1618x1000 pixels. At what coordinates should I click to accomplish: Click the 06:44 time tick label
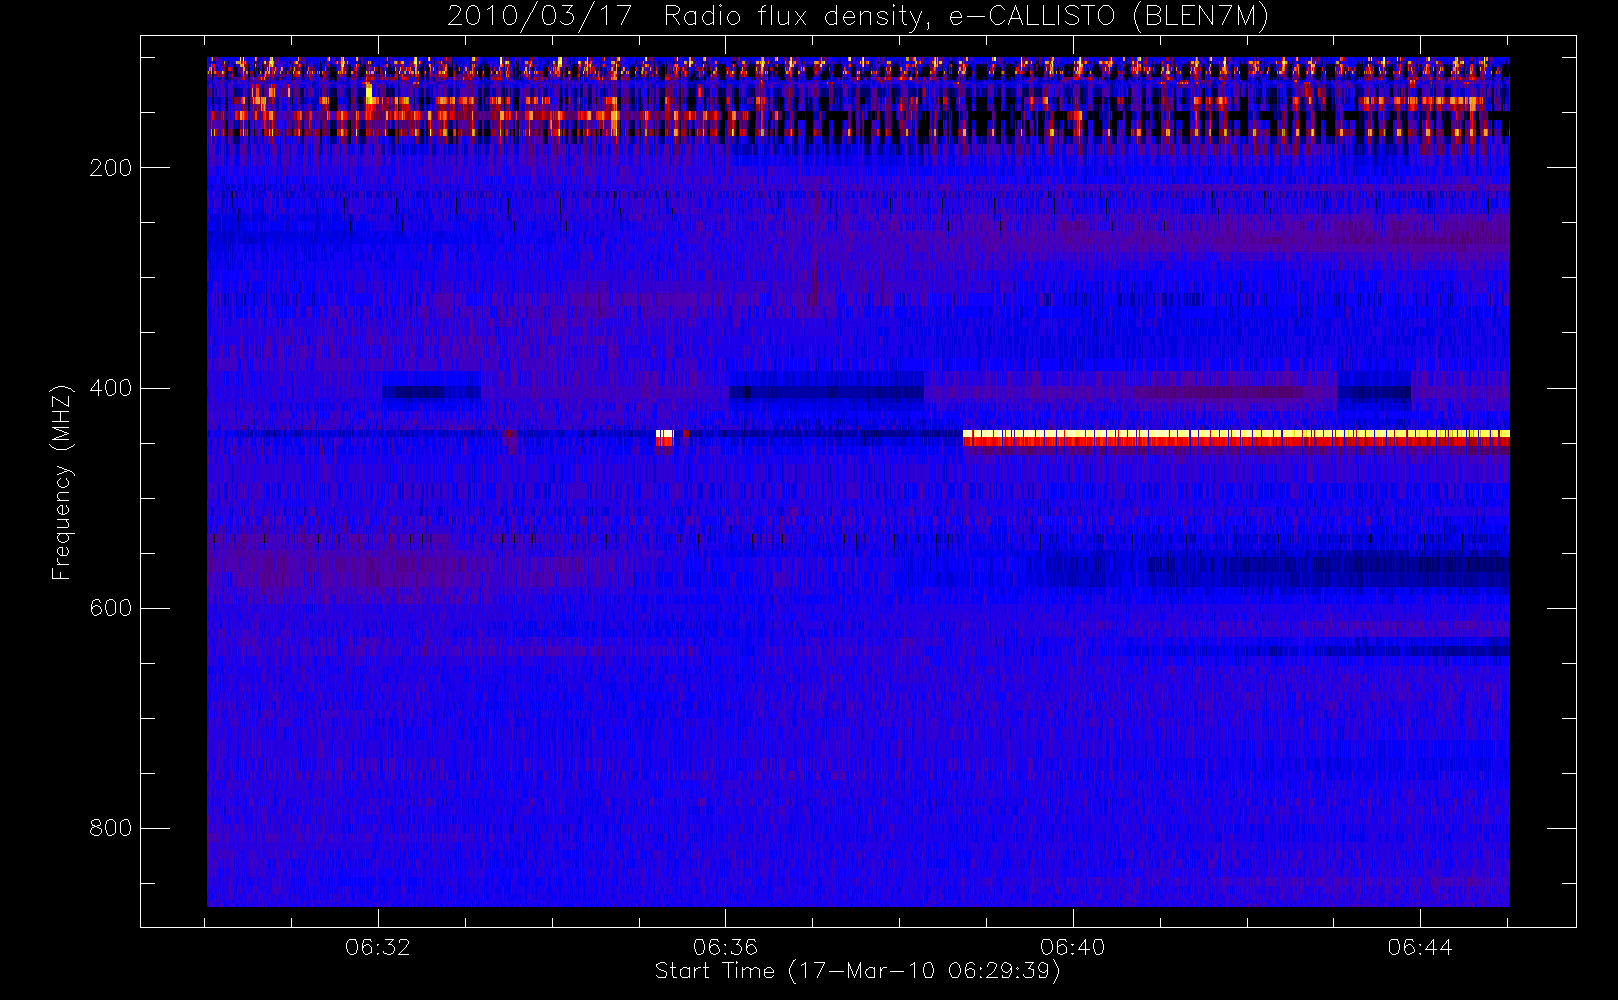click(1420, 946)
